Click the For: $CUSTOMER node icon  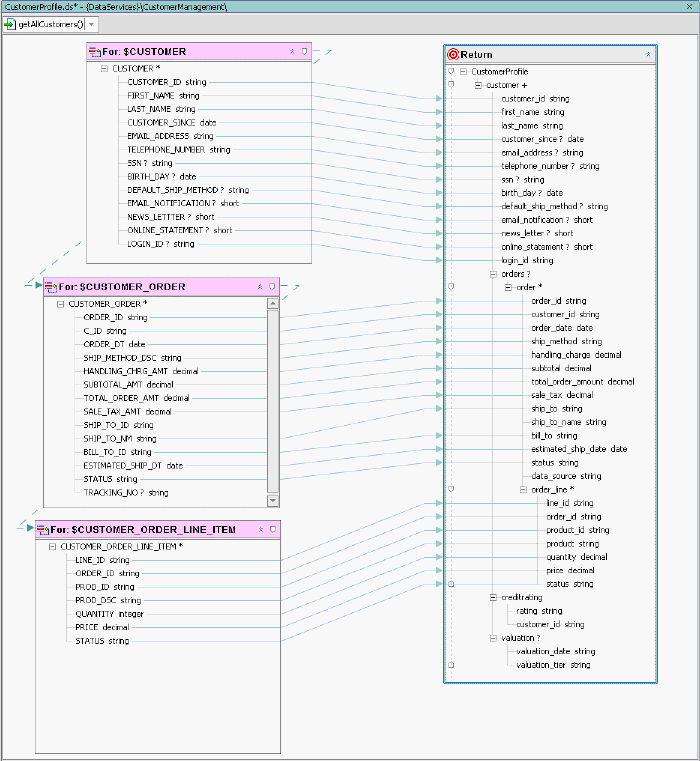point(94,51)
